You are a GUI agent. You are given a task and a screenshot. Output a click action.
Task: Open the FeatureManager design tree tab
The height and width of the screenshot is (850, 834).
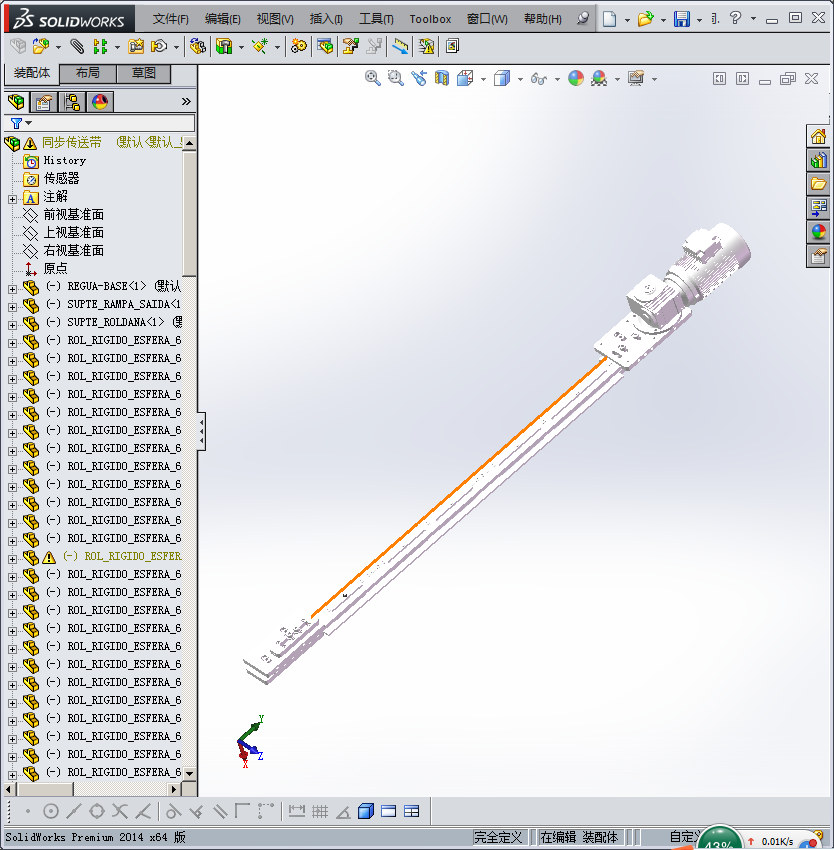click(16, 101)
